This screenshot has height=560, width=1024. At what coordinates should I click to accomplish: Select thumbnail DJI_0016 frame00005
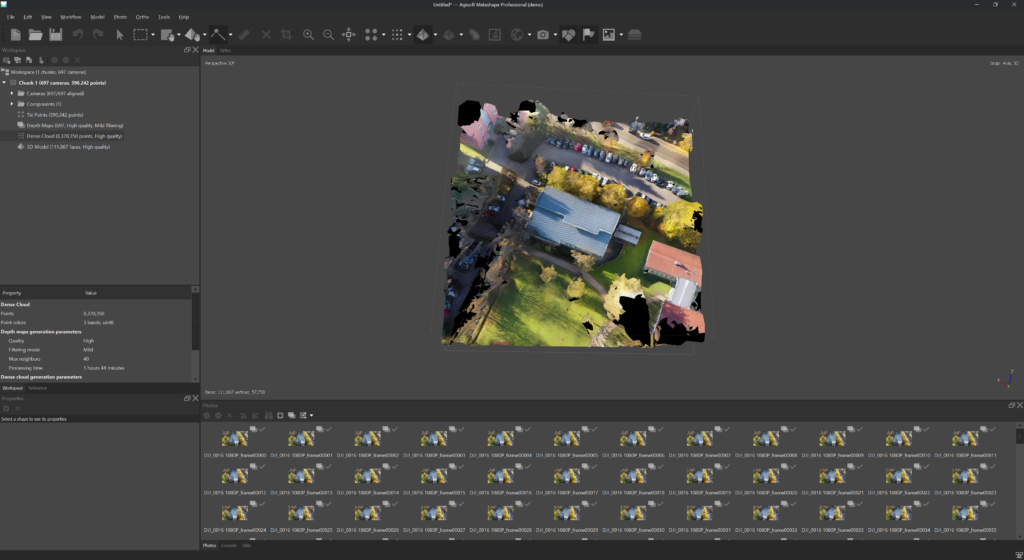pyautogui.click(x=567, y=441)
